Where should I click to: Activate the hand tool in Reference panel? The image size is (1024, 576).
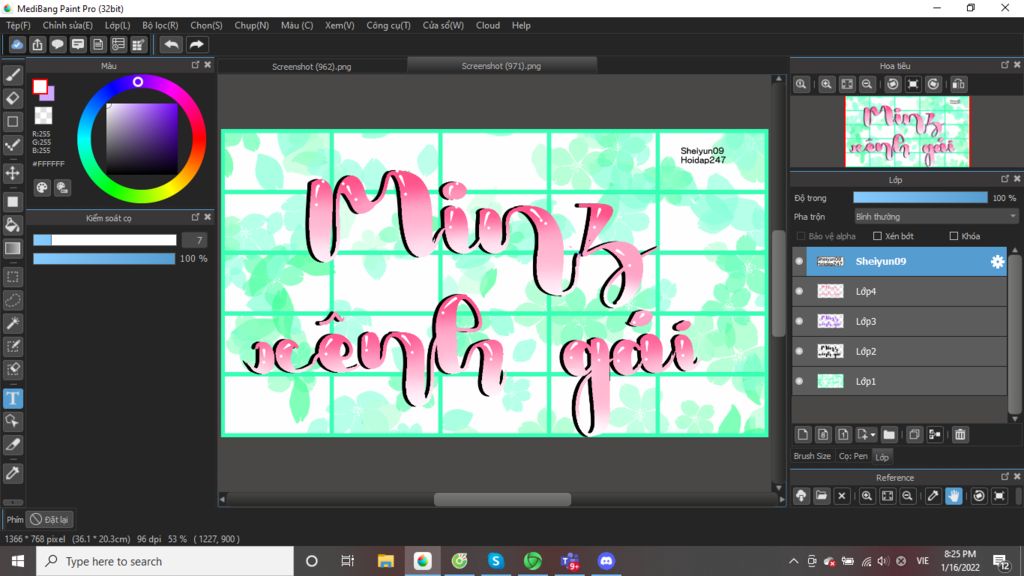[953, 496]
